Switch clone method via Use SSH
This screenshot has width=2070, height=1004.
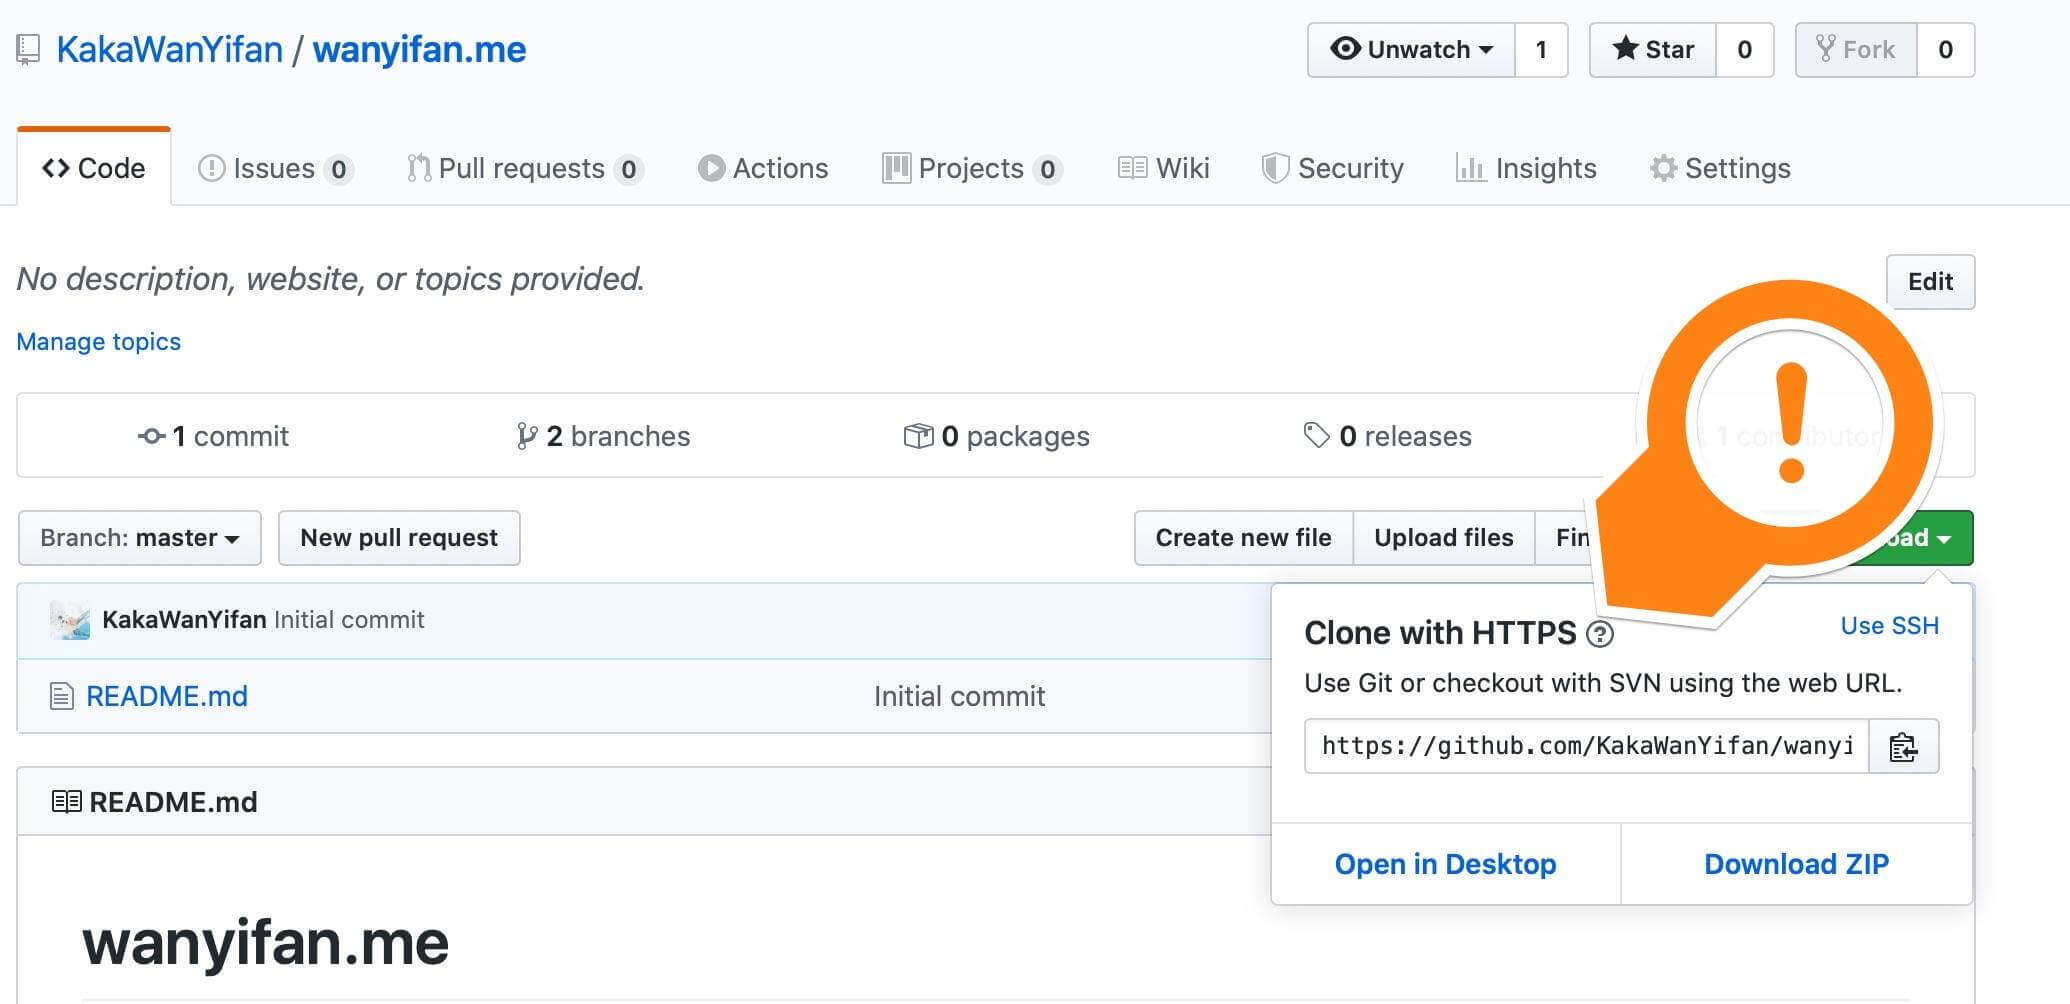1889,626
